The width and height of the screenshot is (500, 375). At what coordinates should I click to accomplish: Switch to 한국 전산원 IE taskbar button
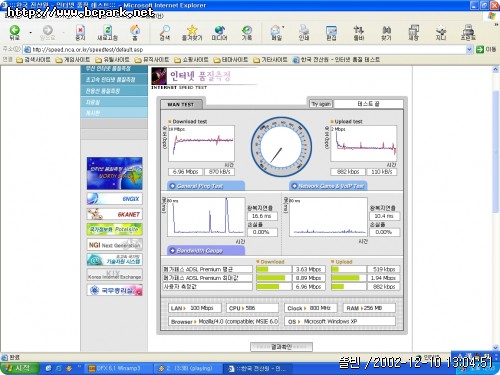tap(259, 368)
